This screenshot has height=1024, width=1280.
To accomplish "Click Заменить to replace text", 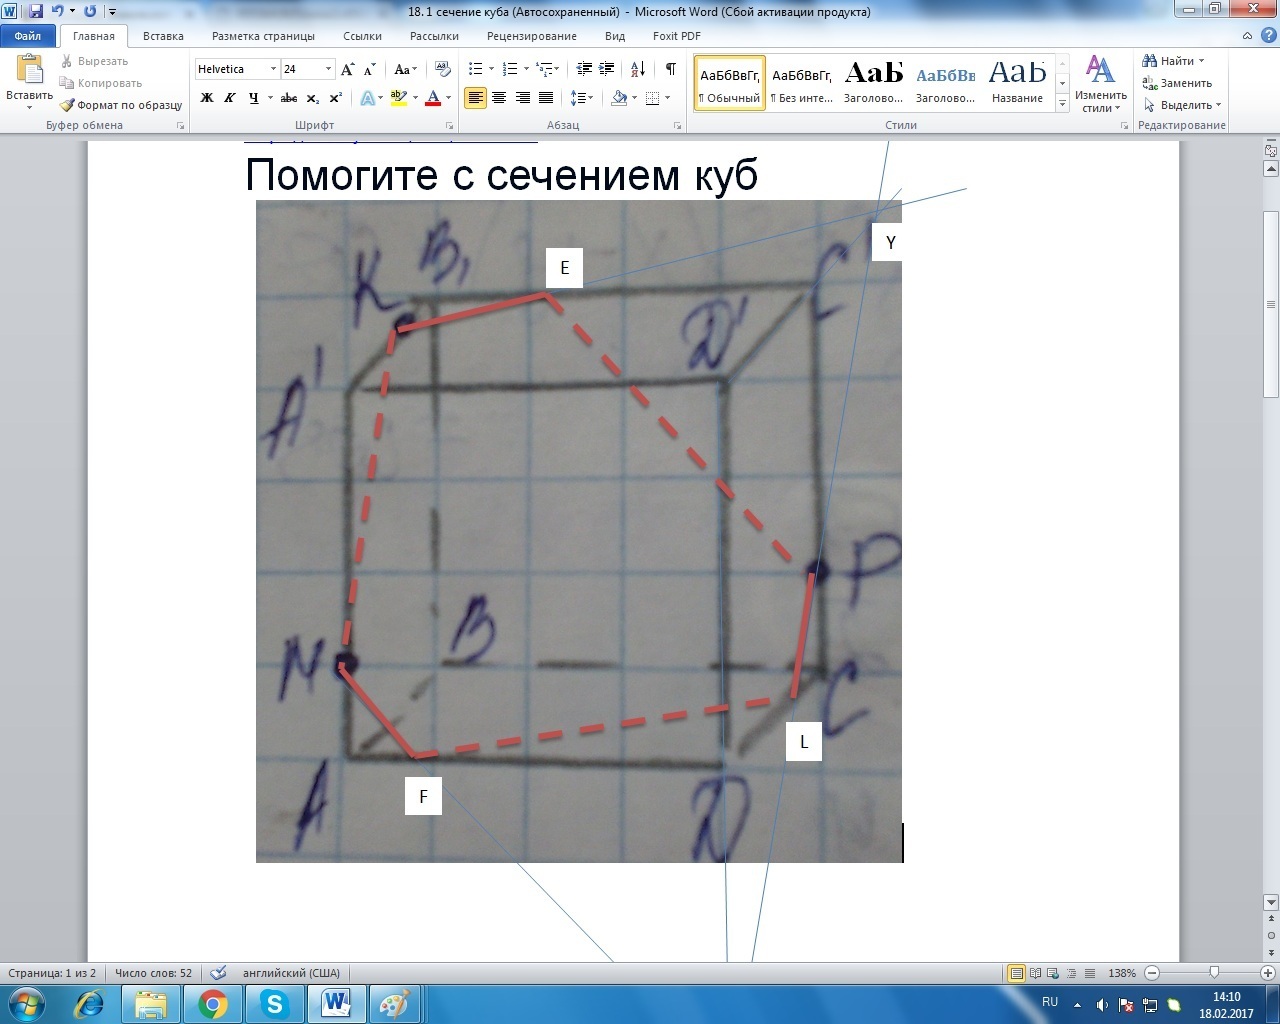I will [1178, 83].
